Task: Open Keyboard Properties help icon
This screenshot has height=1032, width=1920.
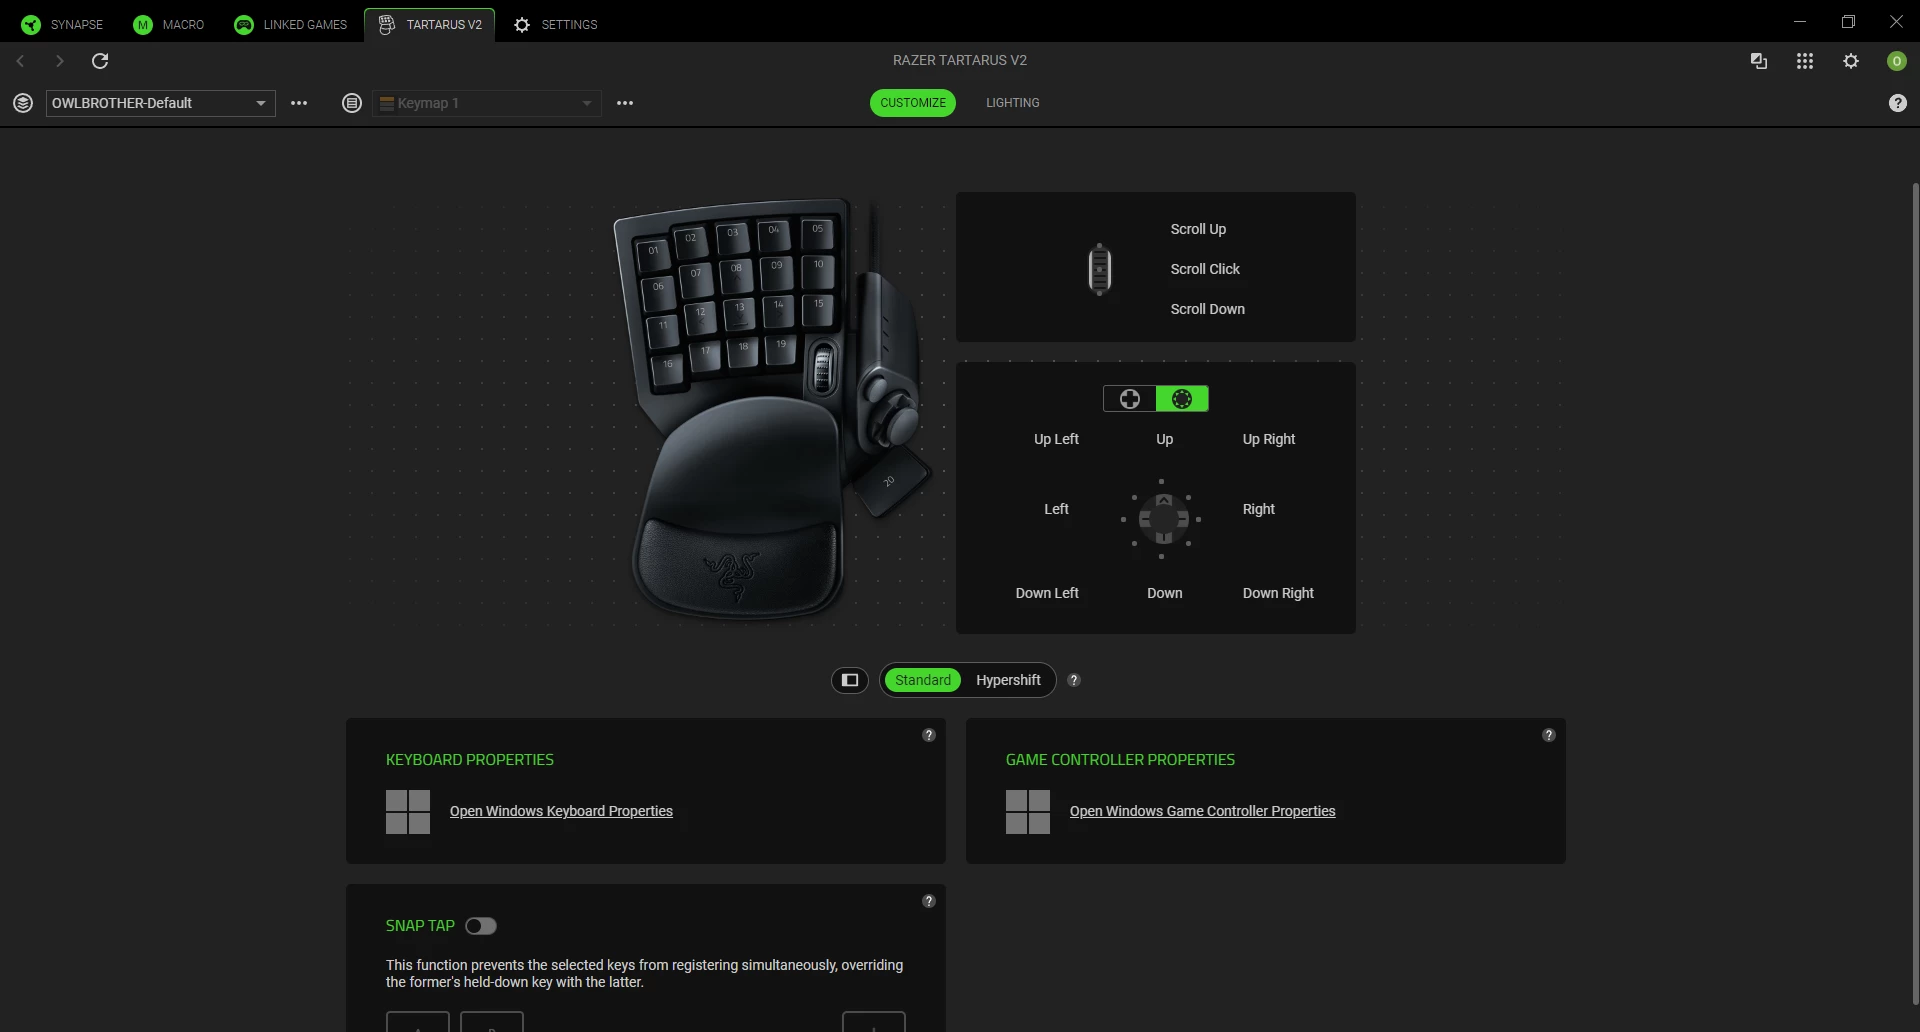Action: click(929, 735)
